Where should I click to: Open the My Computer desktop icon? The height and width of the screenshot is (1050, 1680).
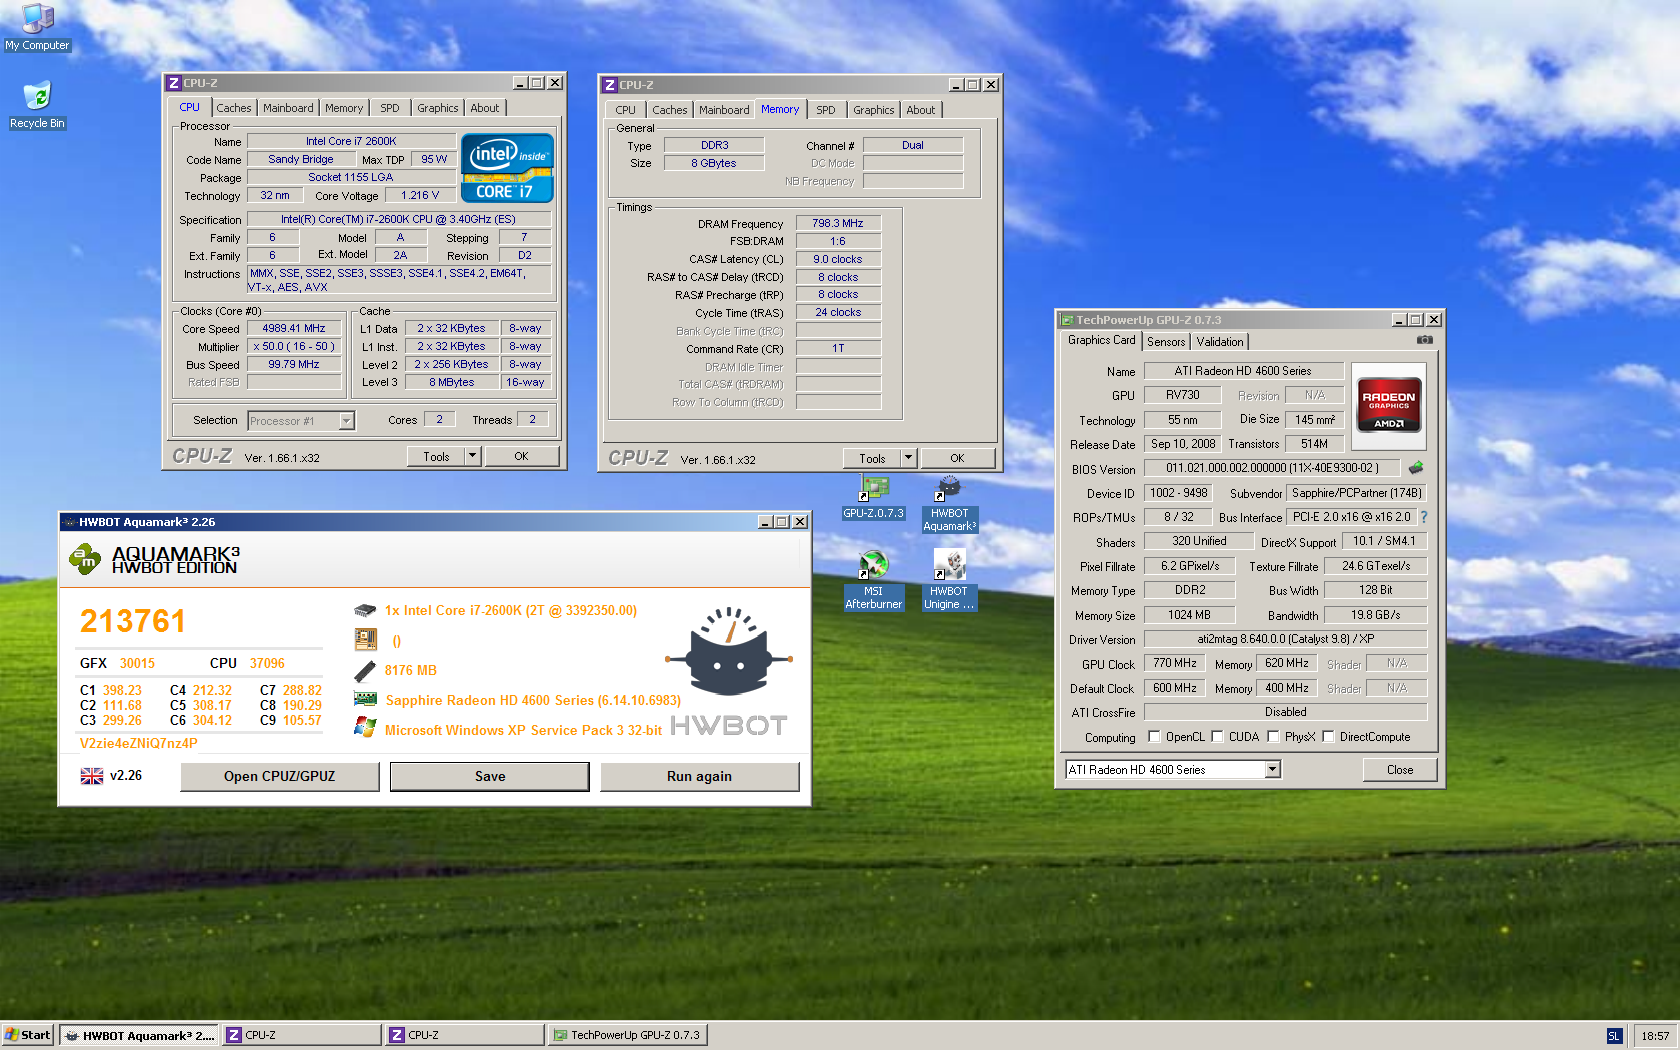click(x=37, y=27)
